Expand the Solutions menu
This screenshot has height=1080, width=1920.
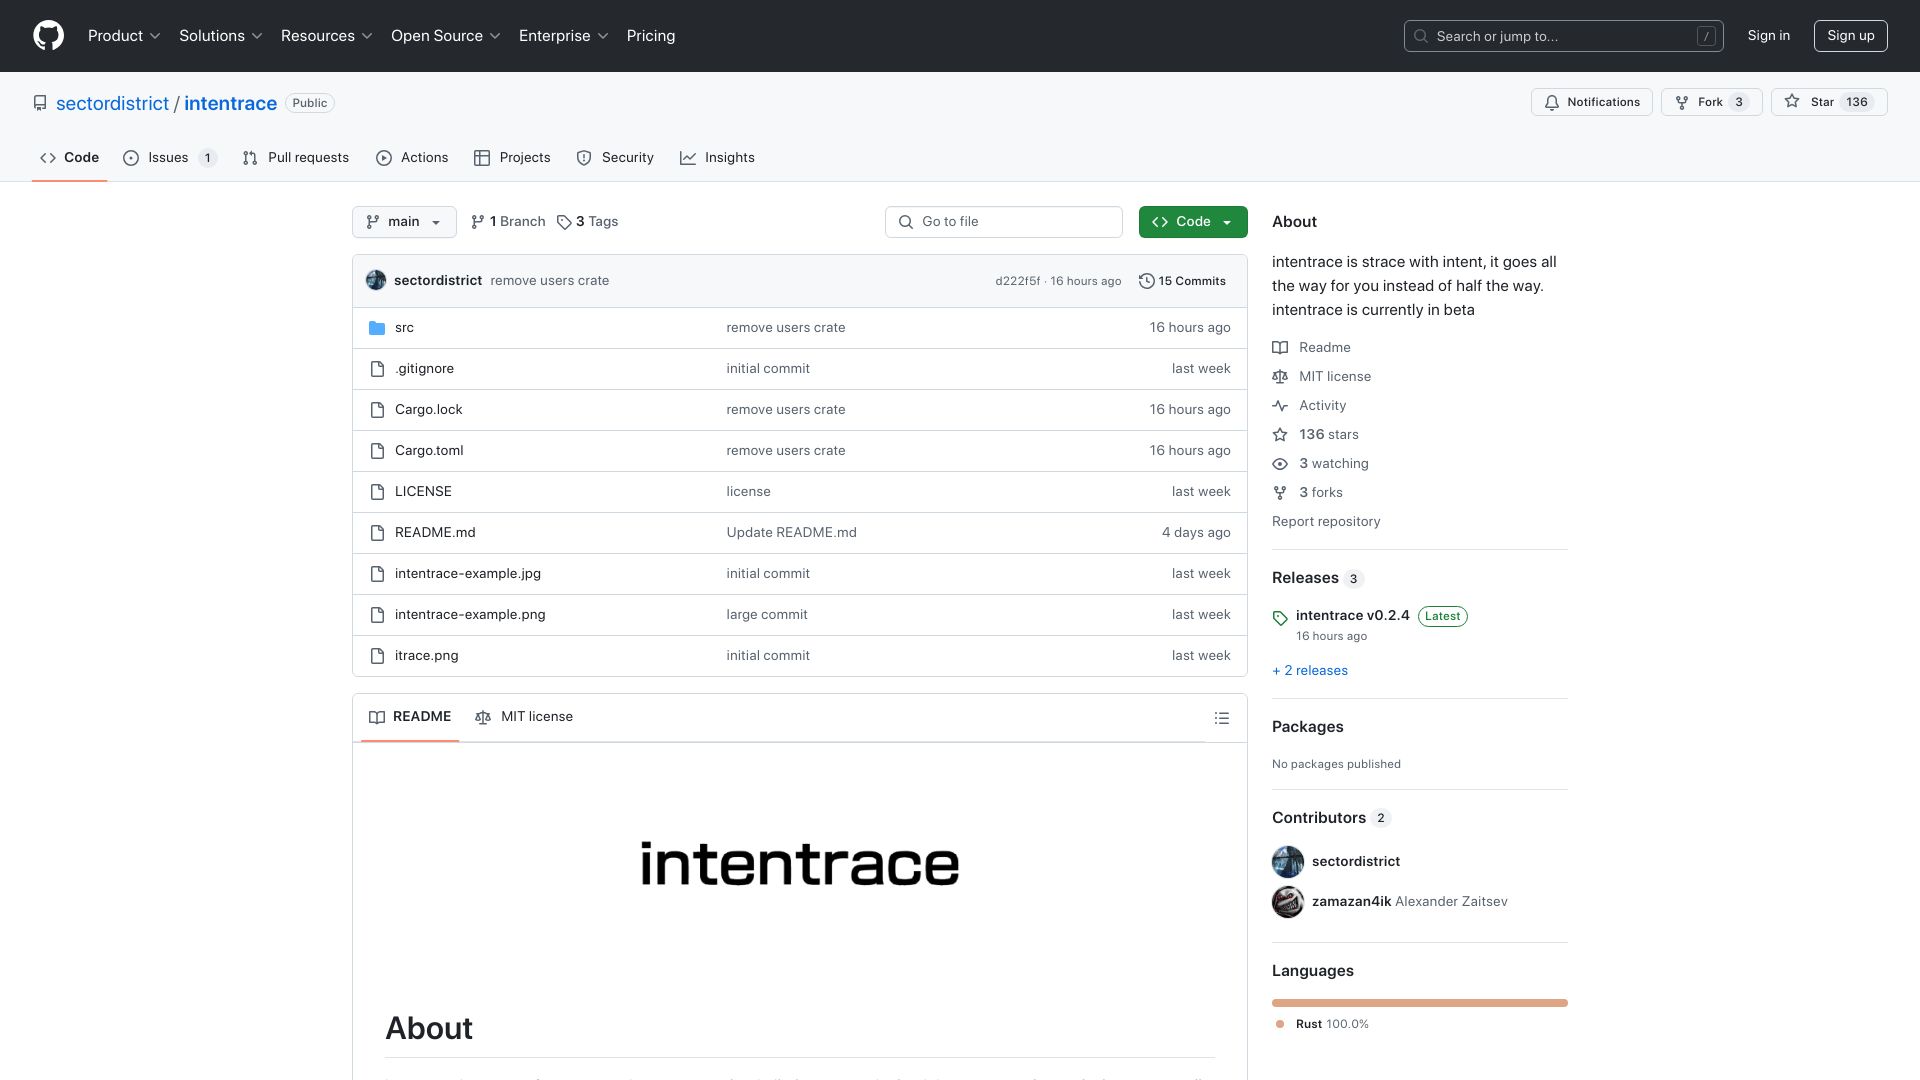pyautogui.click(x=221, y=36)
